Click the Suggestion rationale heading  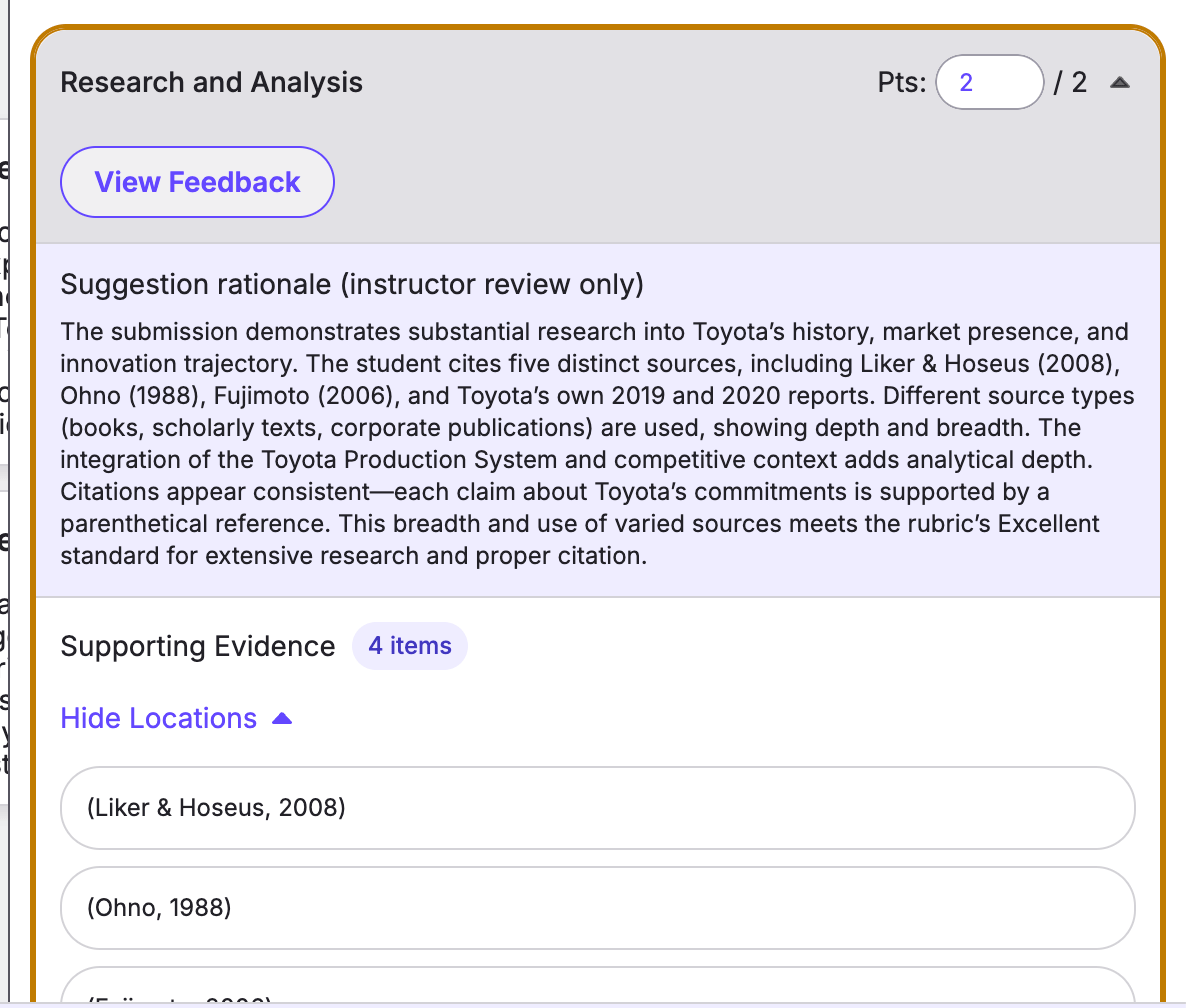(x=352, y=285)
